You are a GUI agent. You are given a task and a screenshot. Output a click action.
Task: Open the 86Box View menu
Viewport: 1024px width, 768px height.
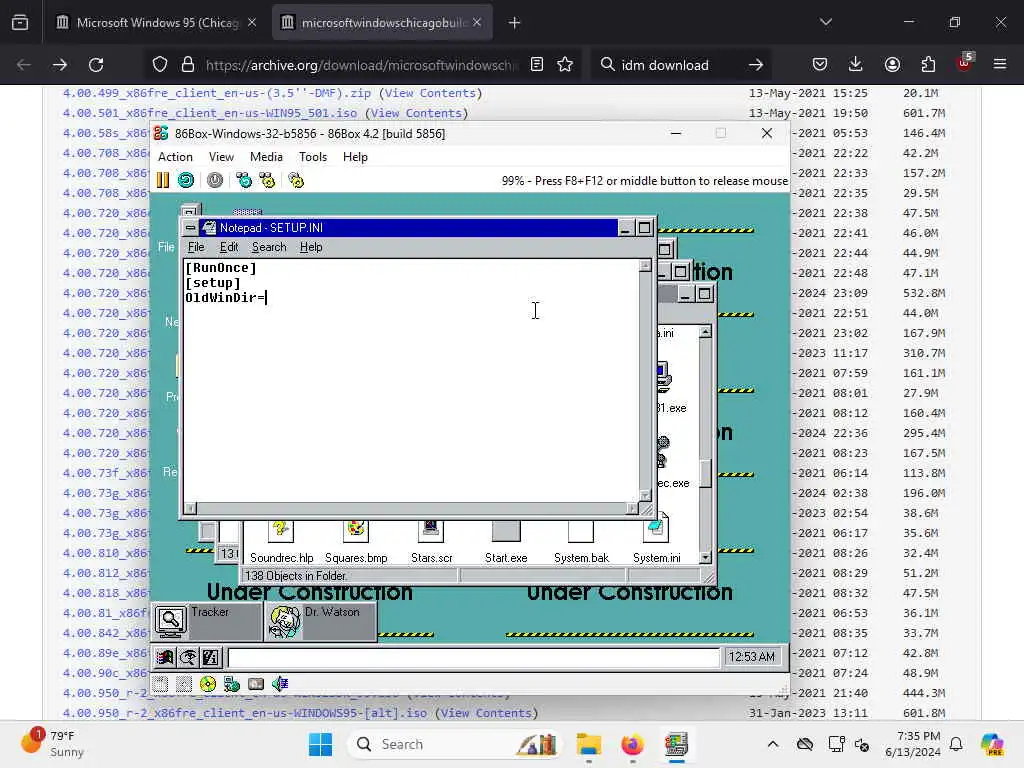coord(221,157)
